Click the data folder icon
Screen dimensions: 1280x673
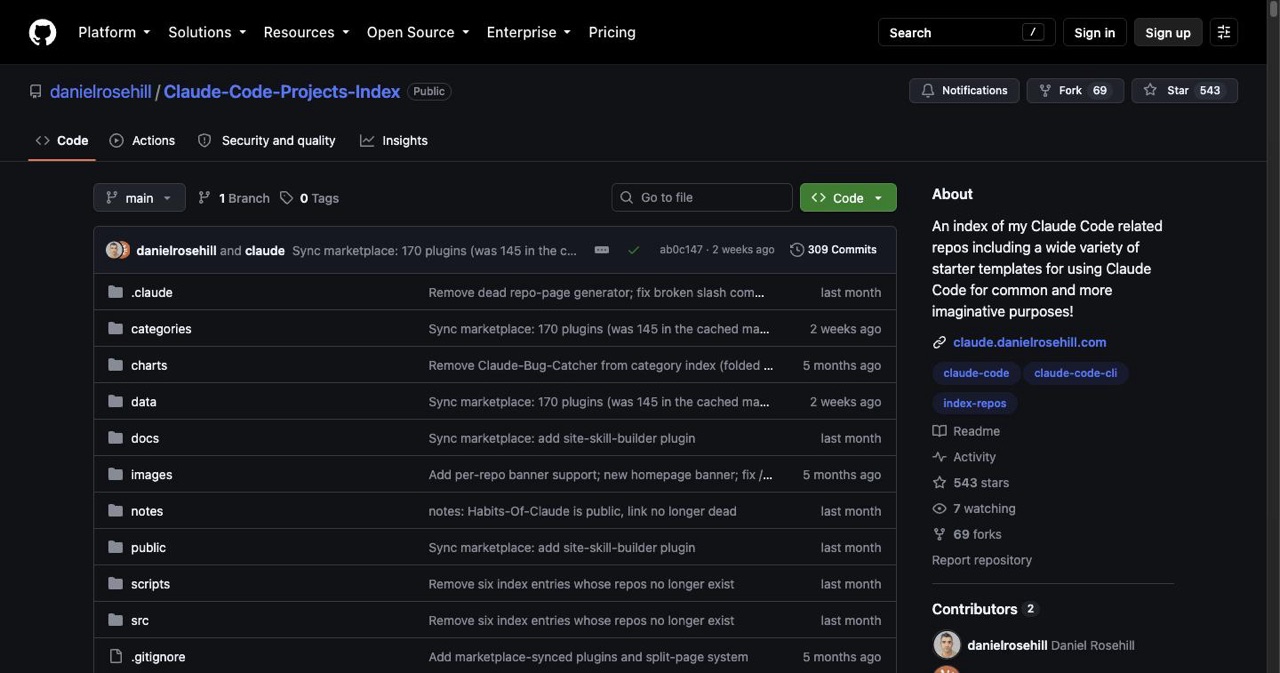coord(115,401)
